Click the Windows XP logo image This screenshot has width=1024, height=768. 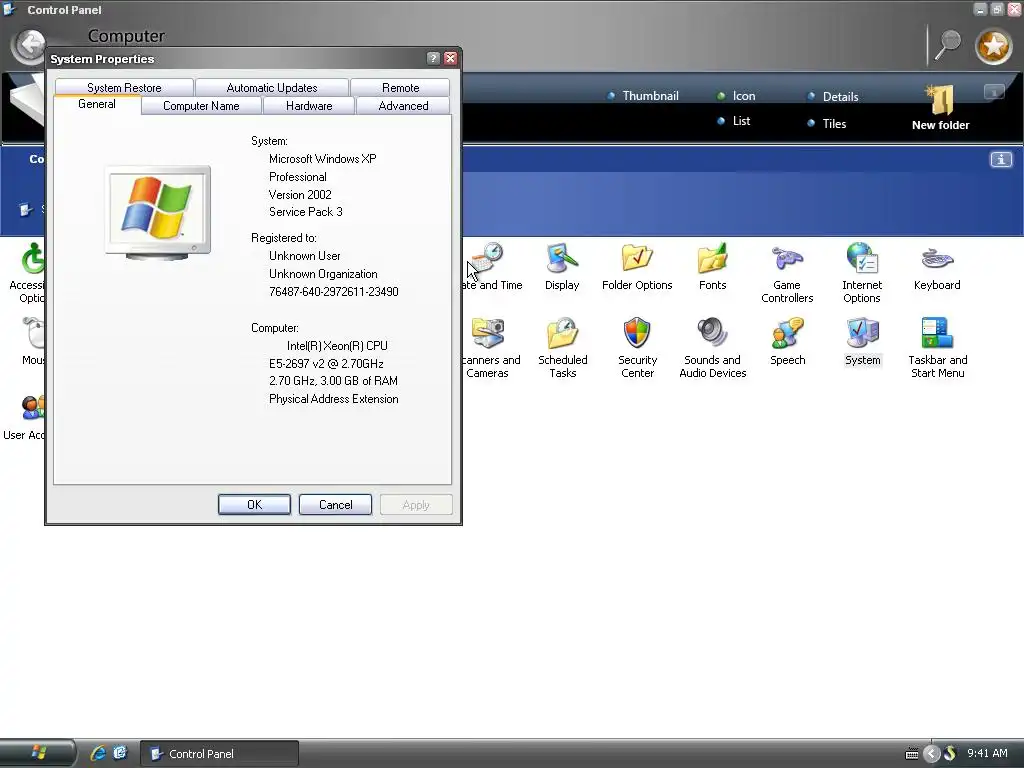(x=158, y=213)
